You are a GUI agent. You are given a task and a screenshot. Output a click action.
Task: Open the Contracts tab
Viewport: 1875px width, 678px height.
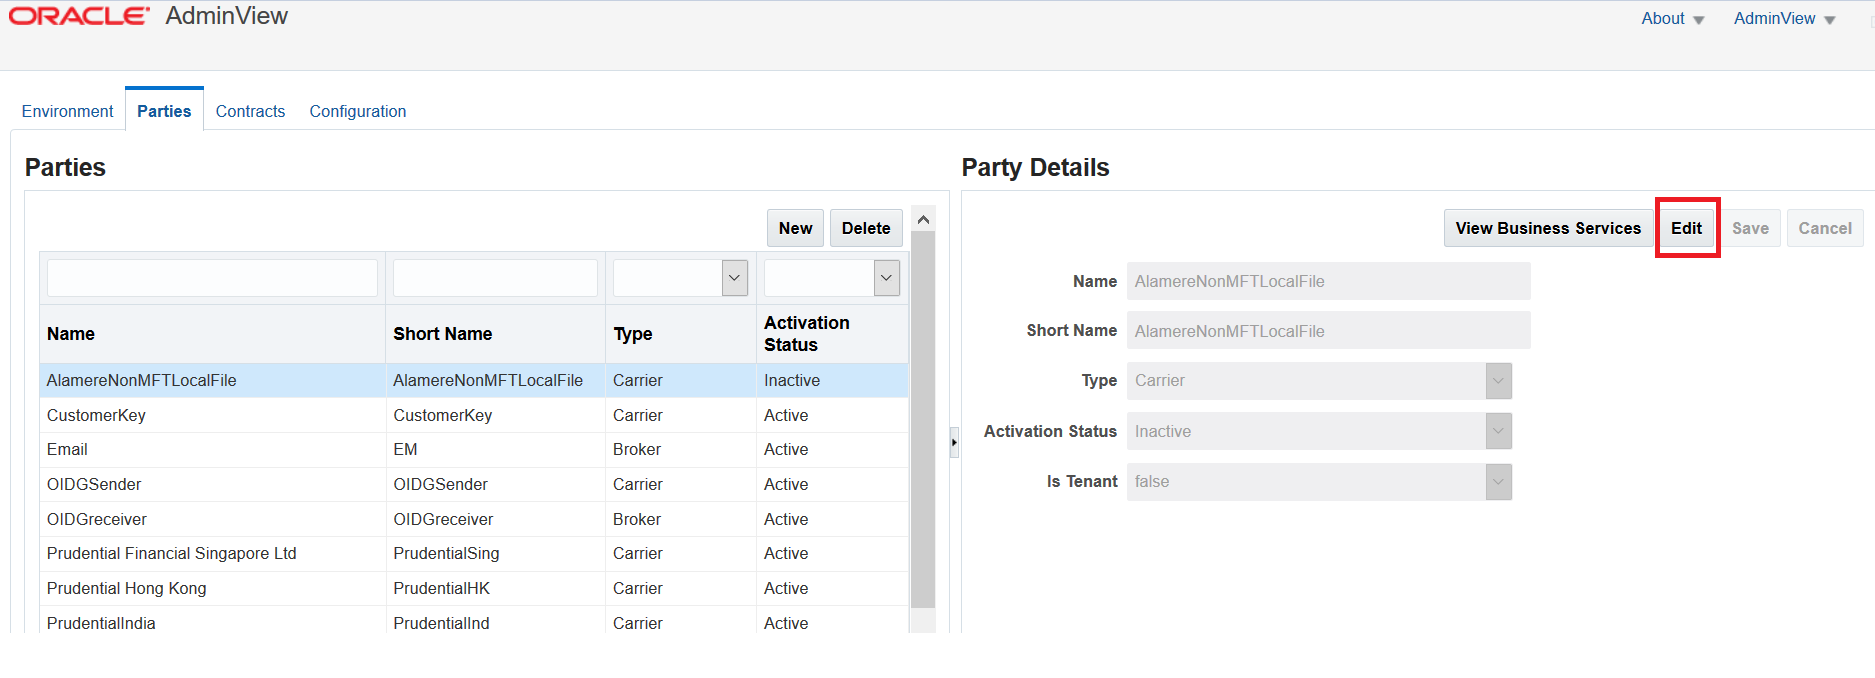[250, 111]
